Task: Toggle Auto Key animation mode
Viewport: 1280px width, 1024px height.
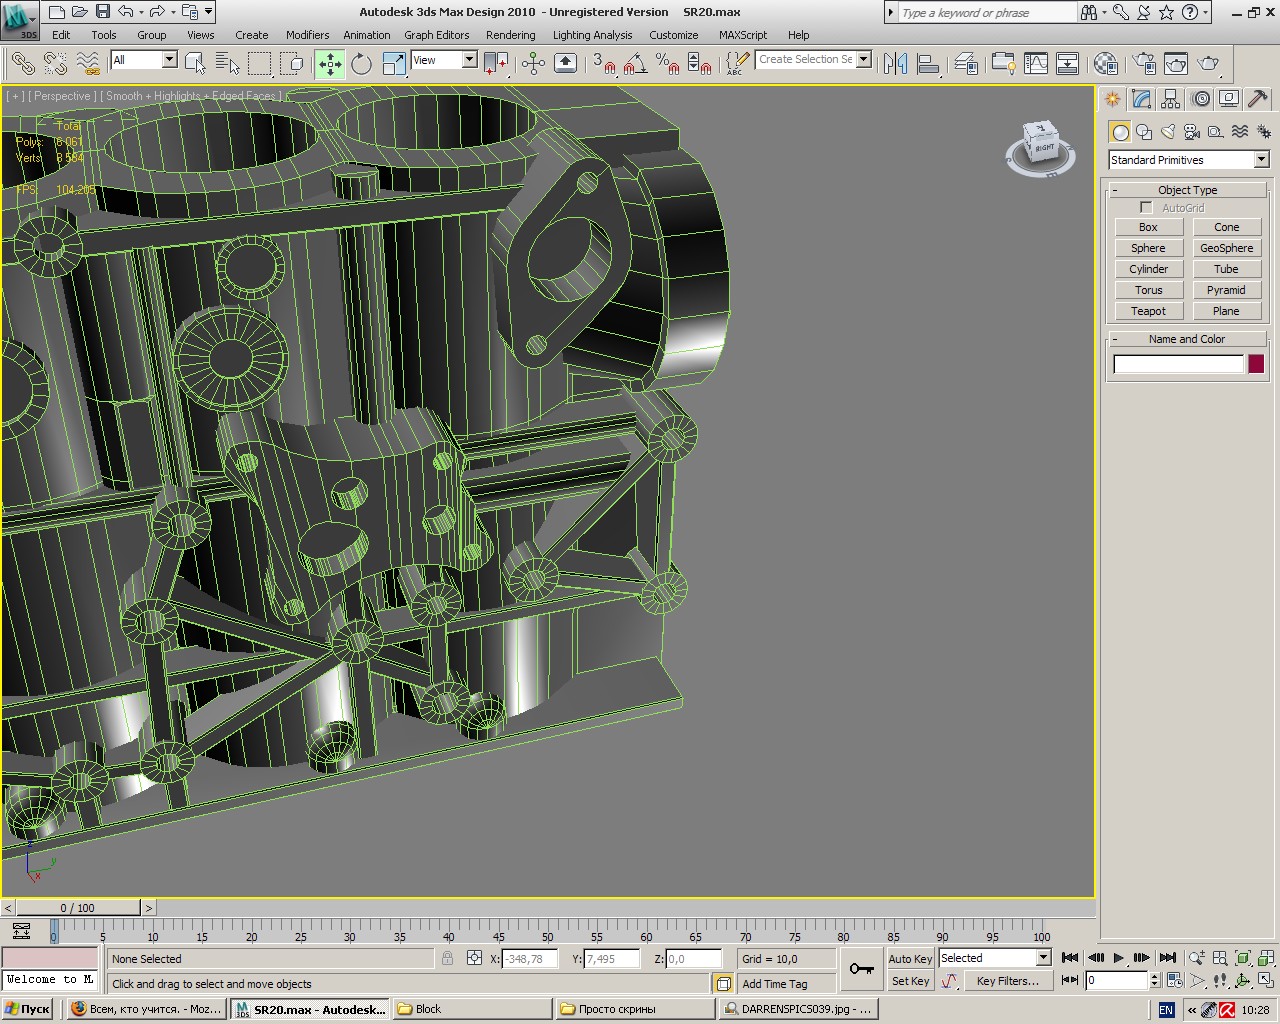Action: (x=909, y=958)
